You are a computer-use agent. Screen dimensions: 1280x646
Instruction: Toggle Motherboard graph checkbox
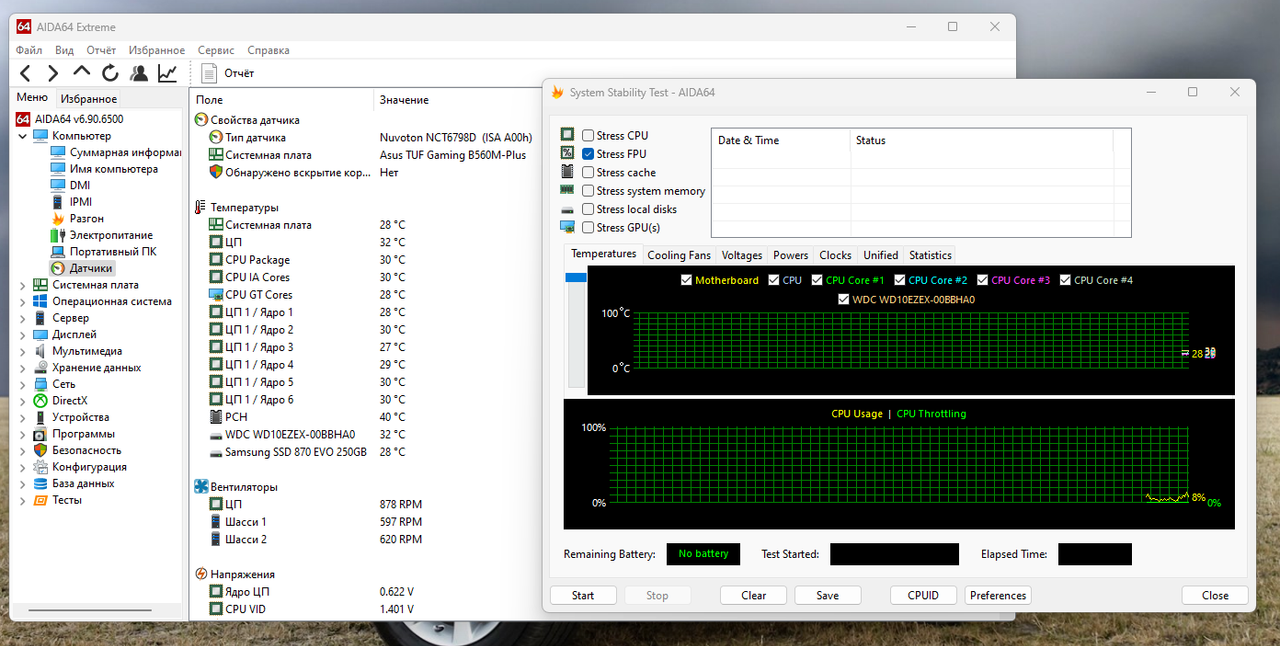686,280
